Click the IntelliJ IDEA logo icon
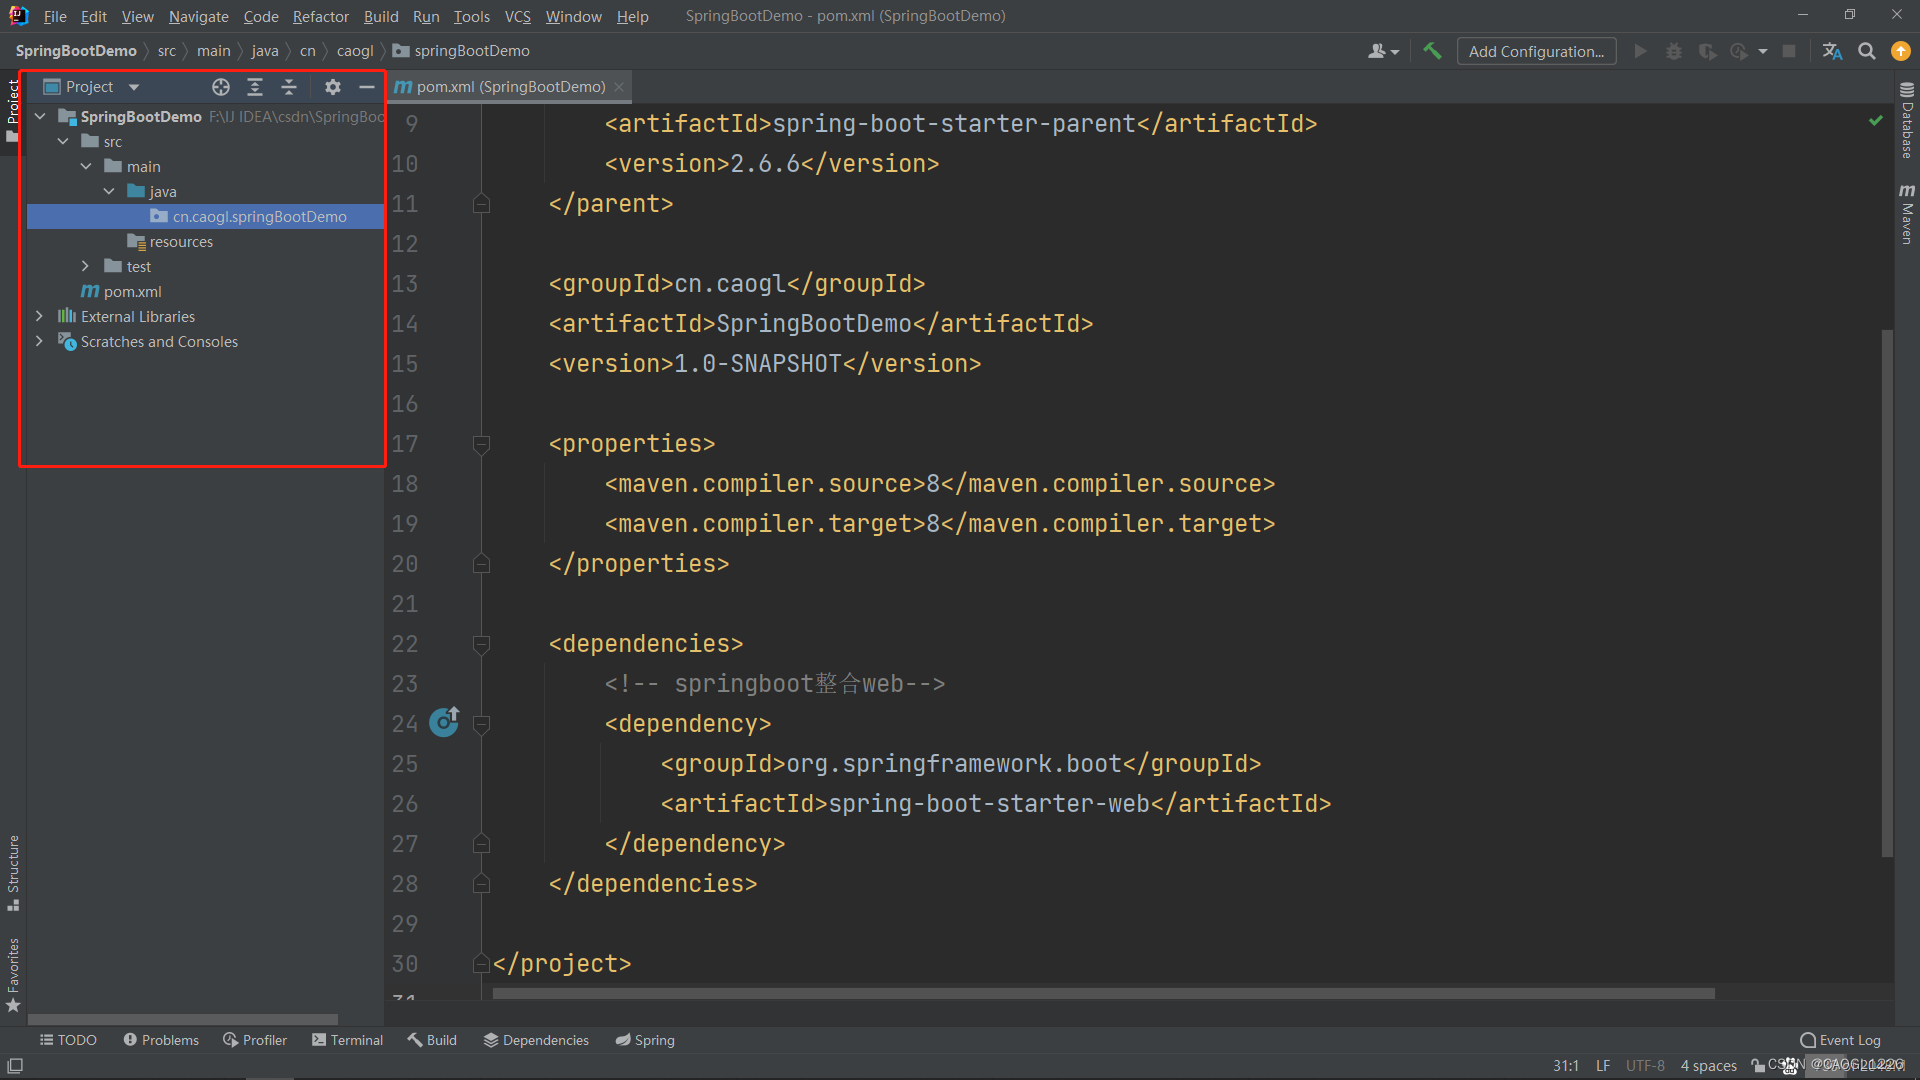Image resolution: width=1920 pixels, height=1080 pixels. [18, 16]
